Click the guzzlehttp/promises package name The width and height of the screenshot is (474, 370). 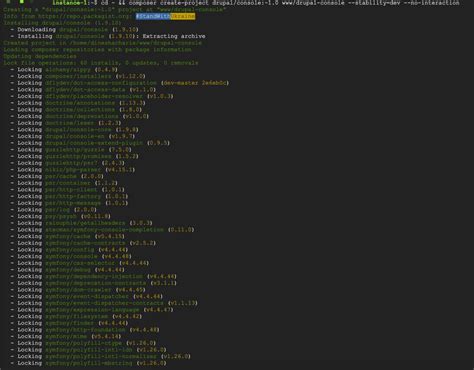pyautogui.click(x=78, y=156)
